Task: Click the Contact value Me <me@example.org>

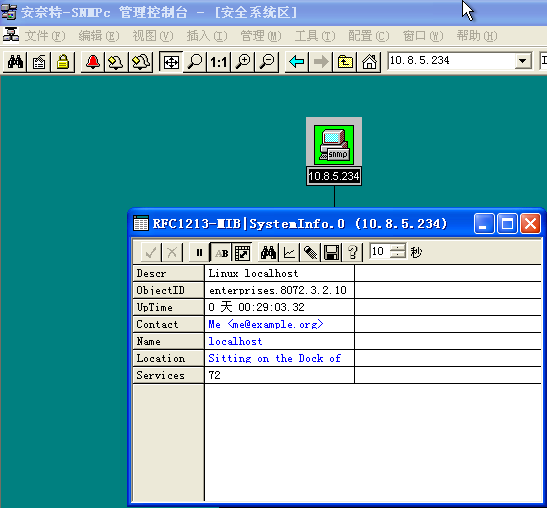Action: pyautogui.click(x=266, y=324)
